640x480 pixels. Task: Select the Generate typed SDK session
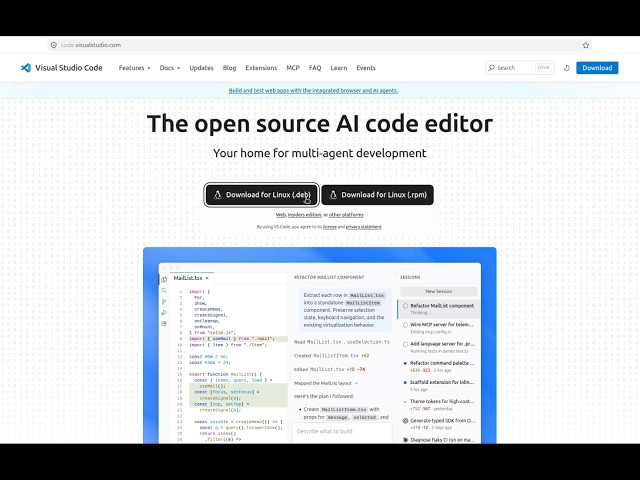point(438,424)
